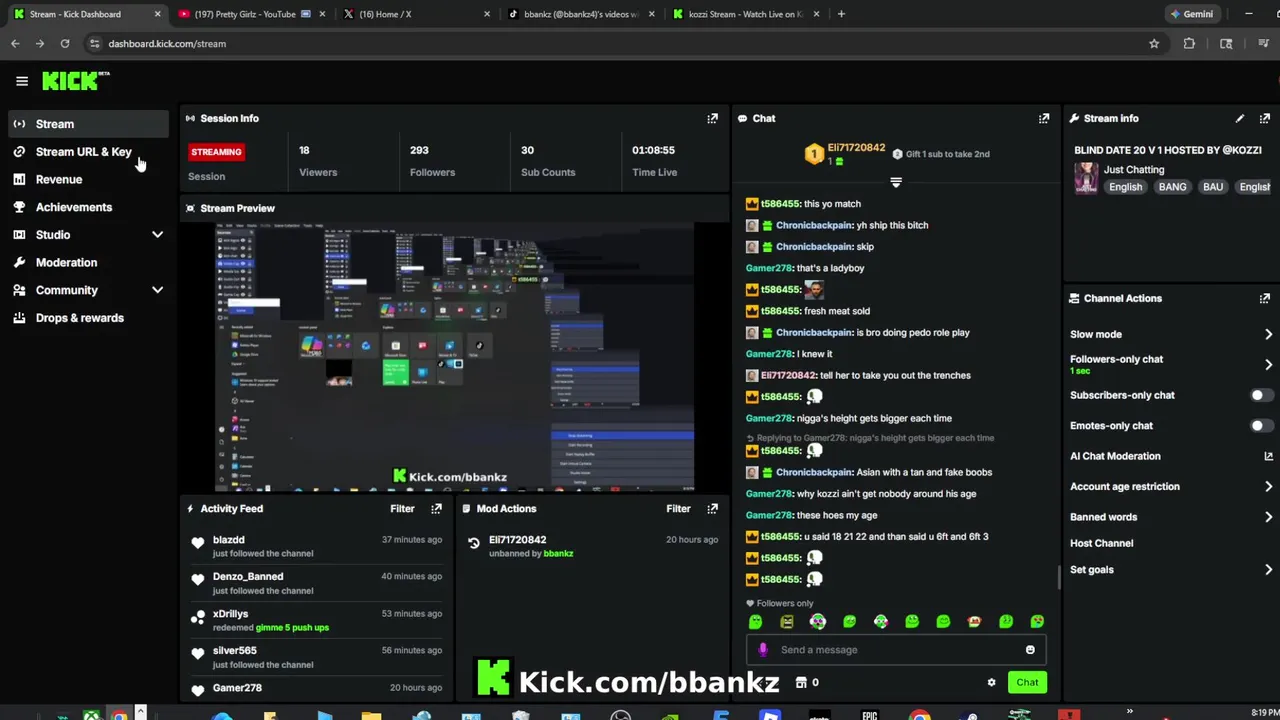
Task: Click Host Channel action
Action: (1101, 543)
